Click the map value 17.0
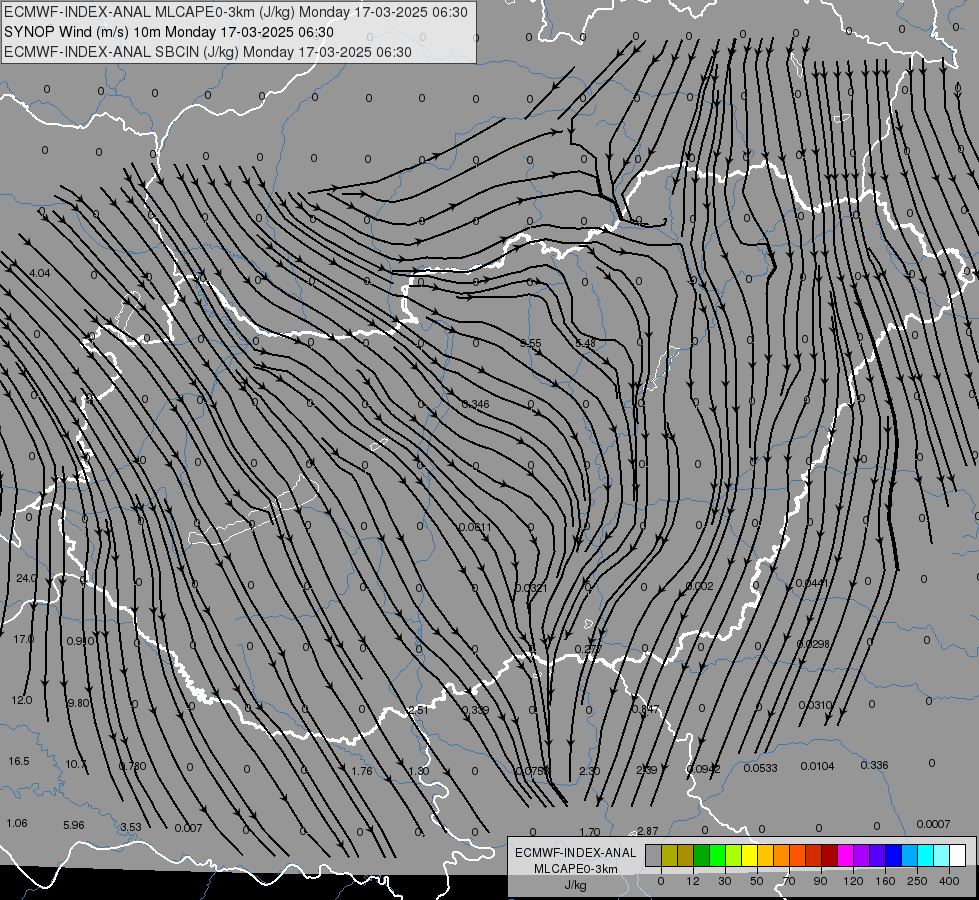Image resolution: width=979 pixels, height=900 pixels. point(24,639)
